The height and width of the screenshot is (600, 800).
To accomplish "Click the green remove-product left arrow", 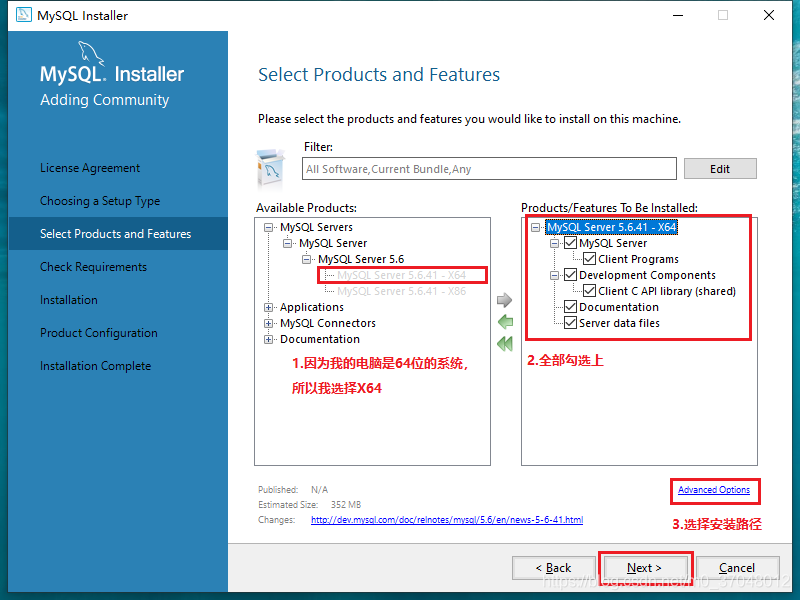I will coord(505,322).
